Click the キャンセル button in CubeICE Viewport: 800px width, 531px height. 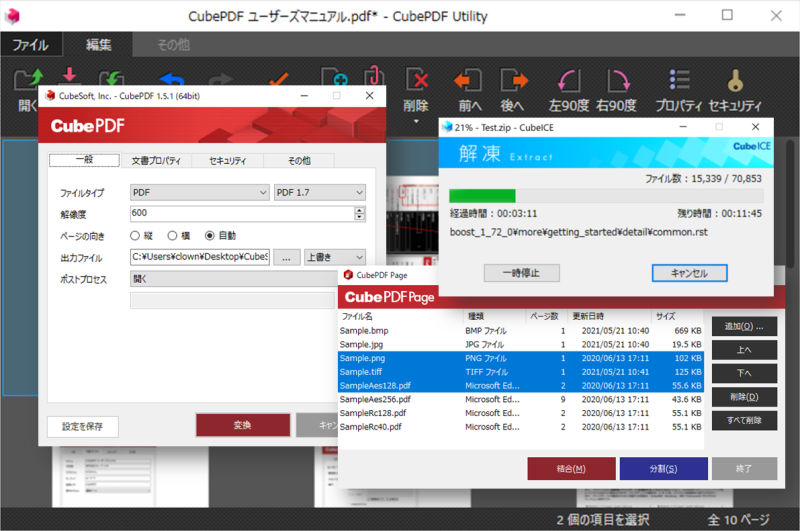click(x=689, y=273)
